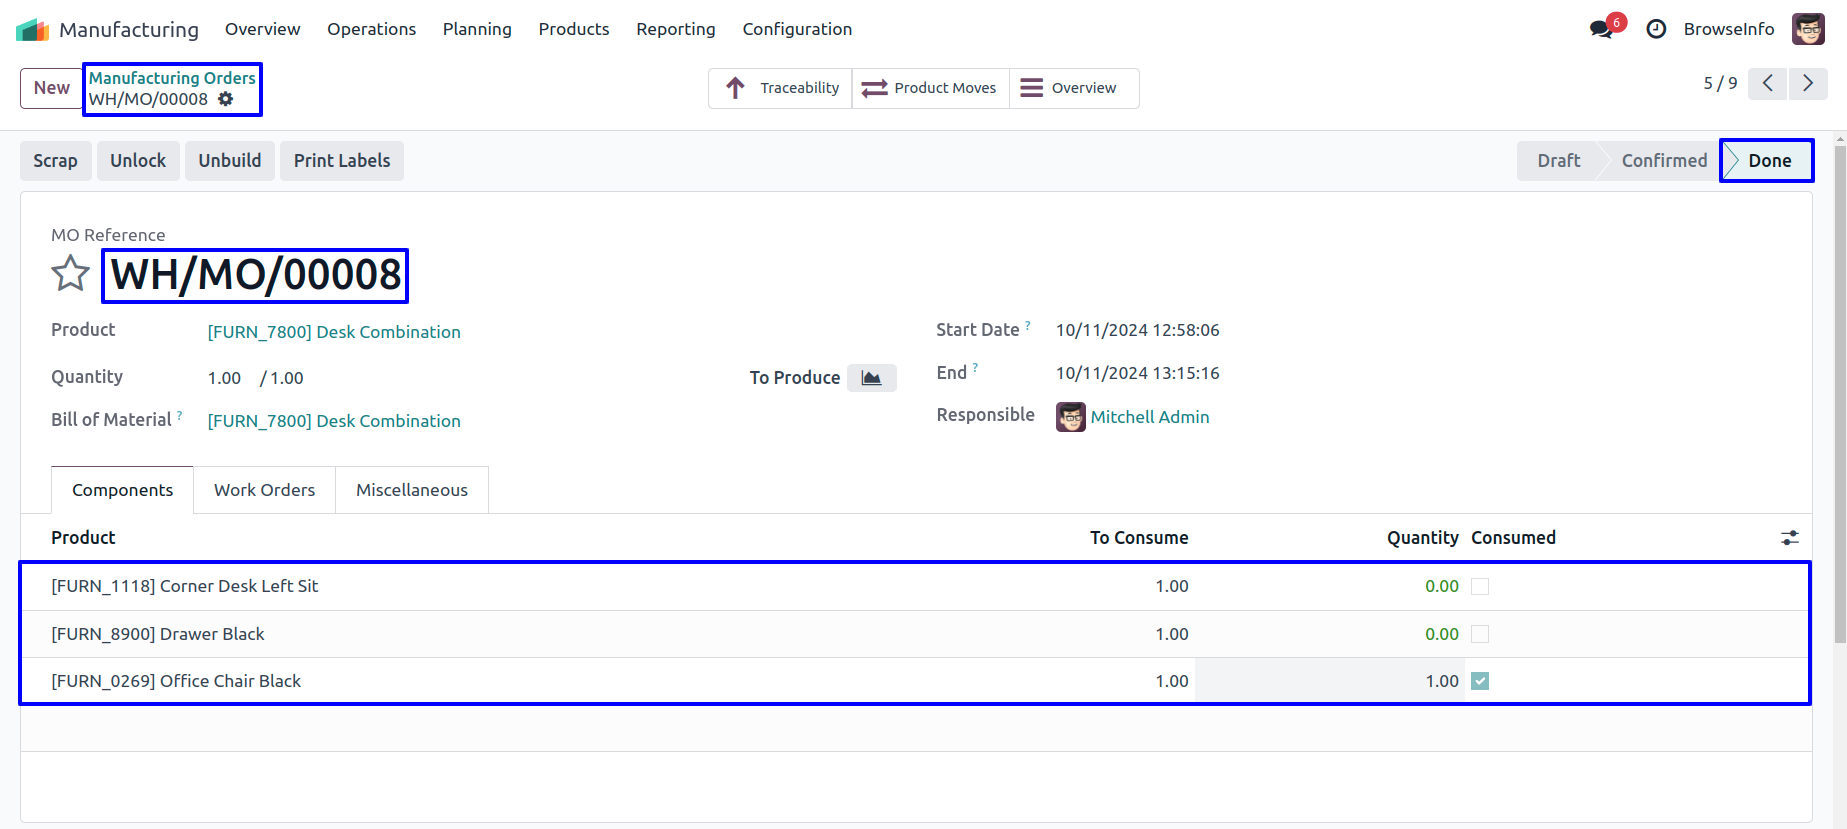Switch to the Work Orders tab

click(x=264, y=490)
